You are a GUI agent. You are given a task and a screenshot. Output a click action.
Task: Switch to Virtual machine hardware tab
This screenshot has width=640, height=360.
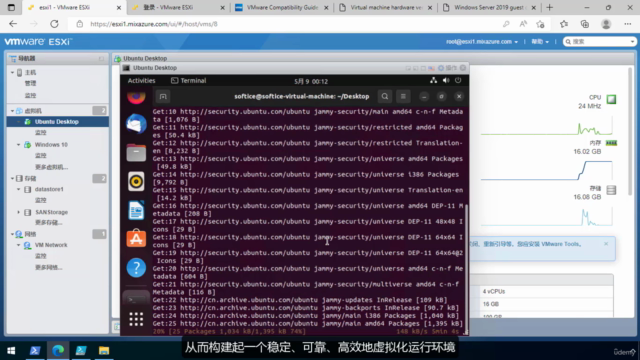[386, 7]
